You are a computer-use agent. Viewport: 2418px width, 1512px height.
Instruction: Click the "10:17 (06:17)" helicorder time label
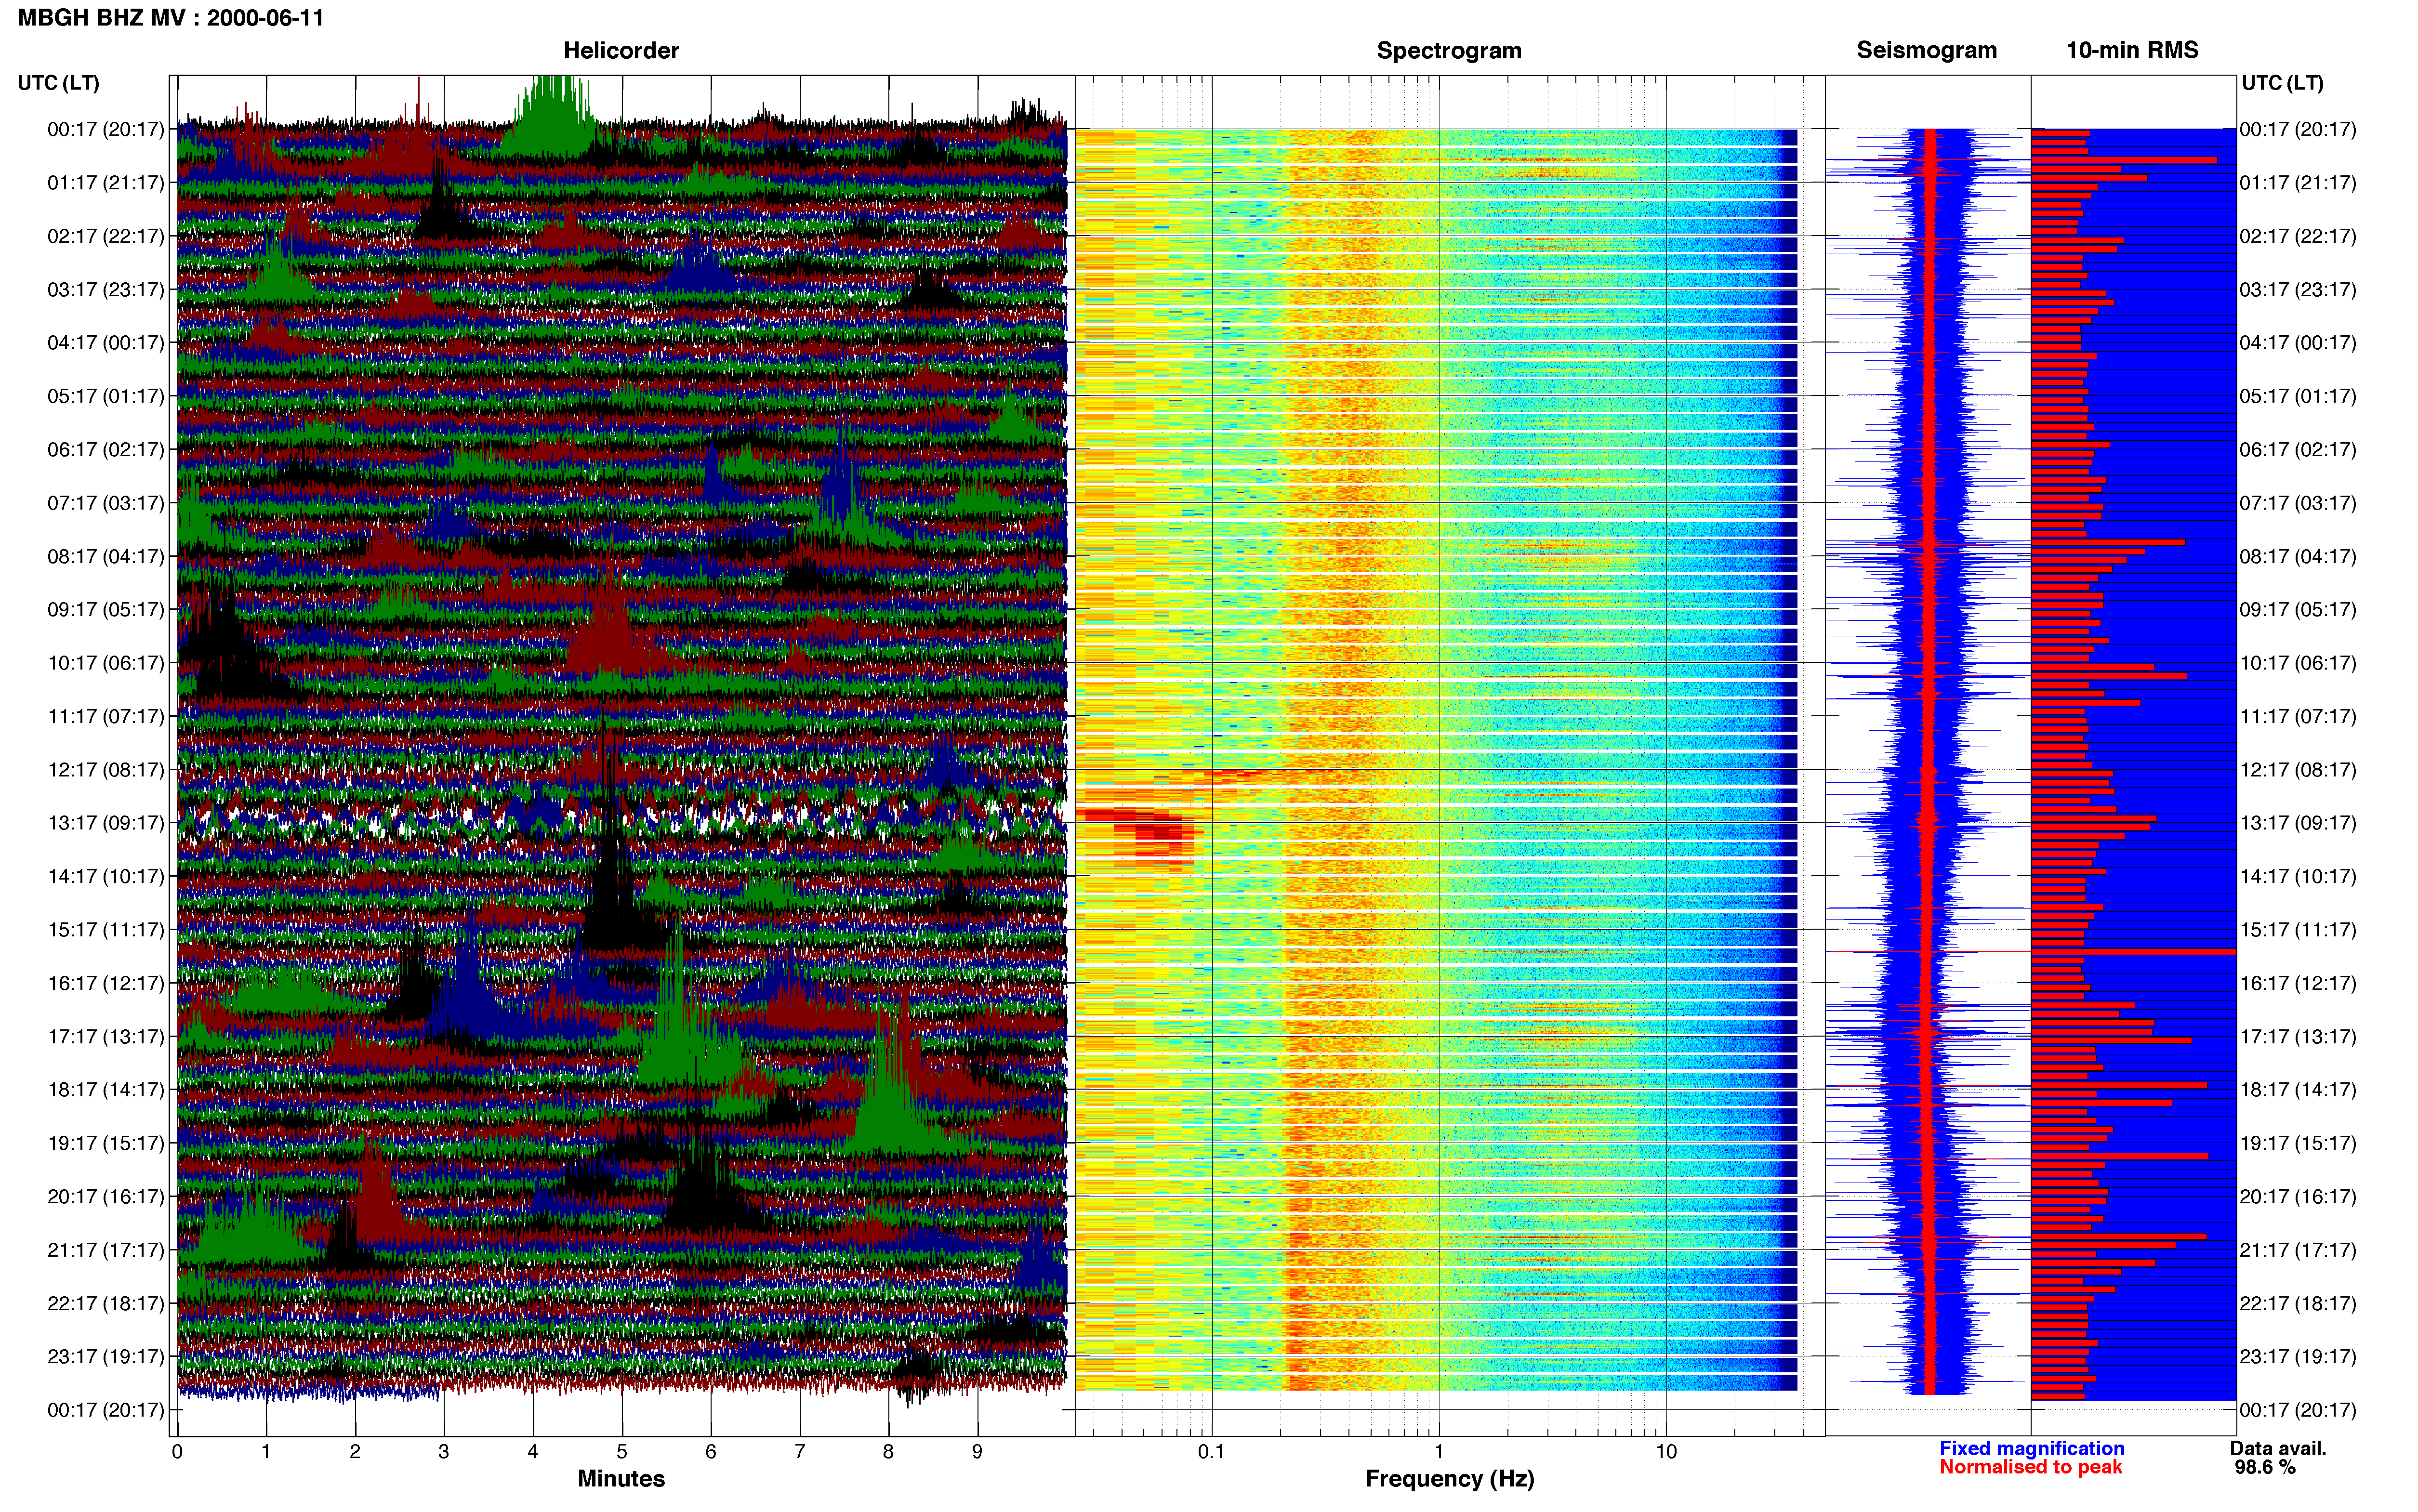point(106,663)
